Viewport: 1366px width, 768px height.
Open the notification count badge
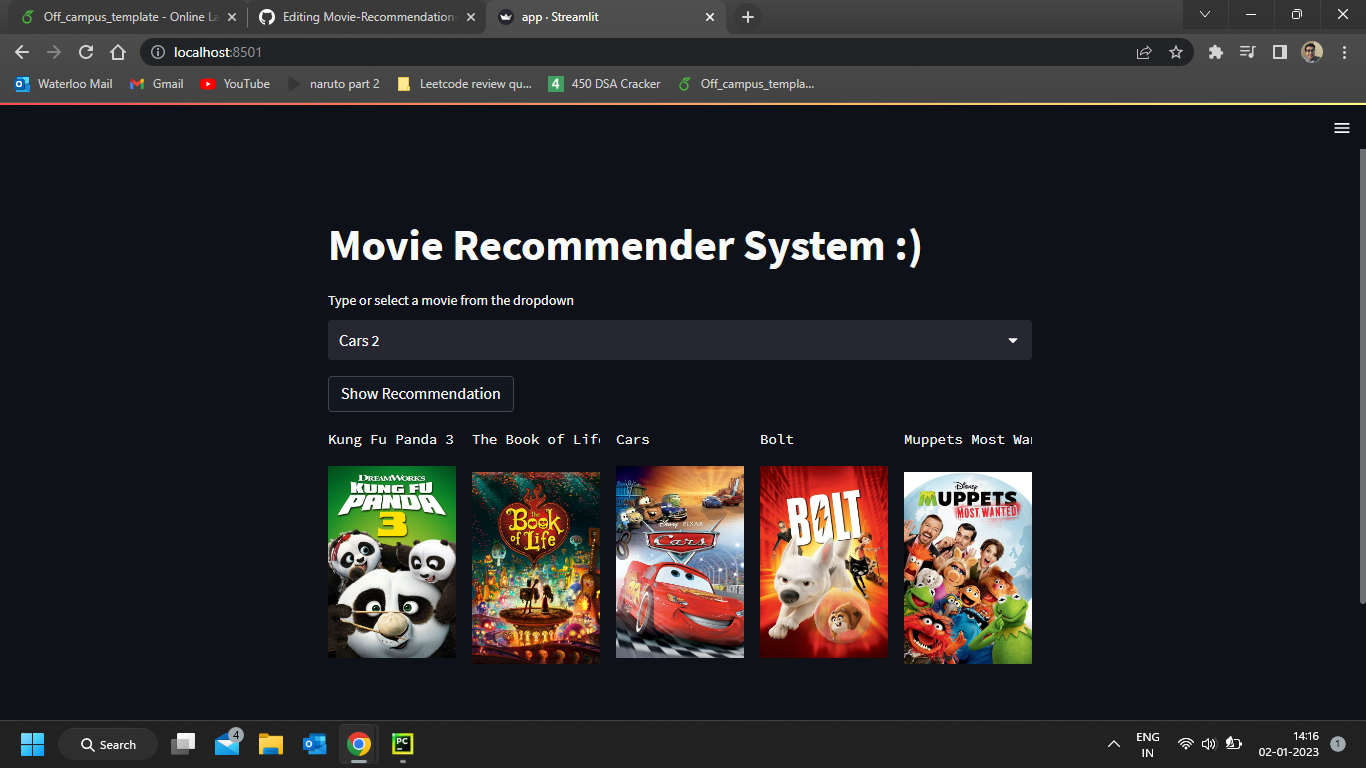(x=1338, y=744)
